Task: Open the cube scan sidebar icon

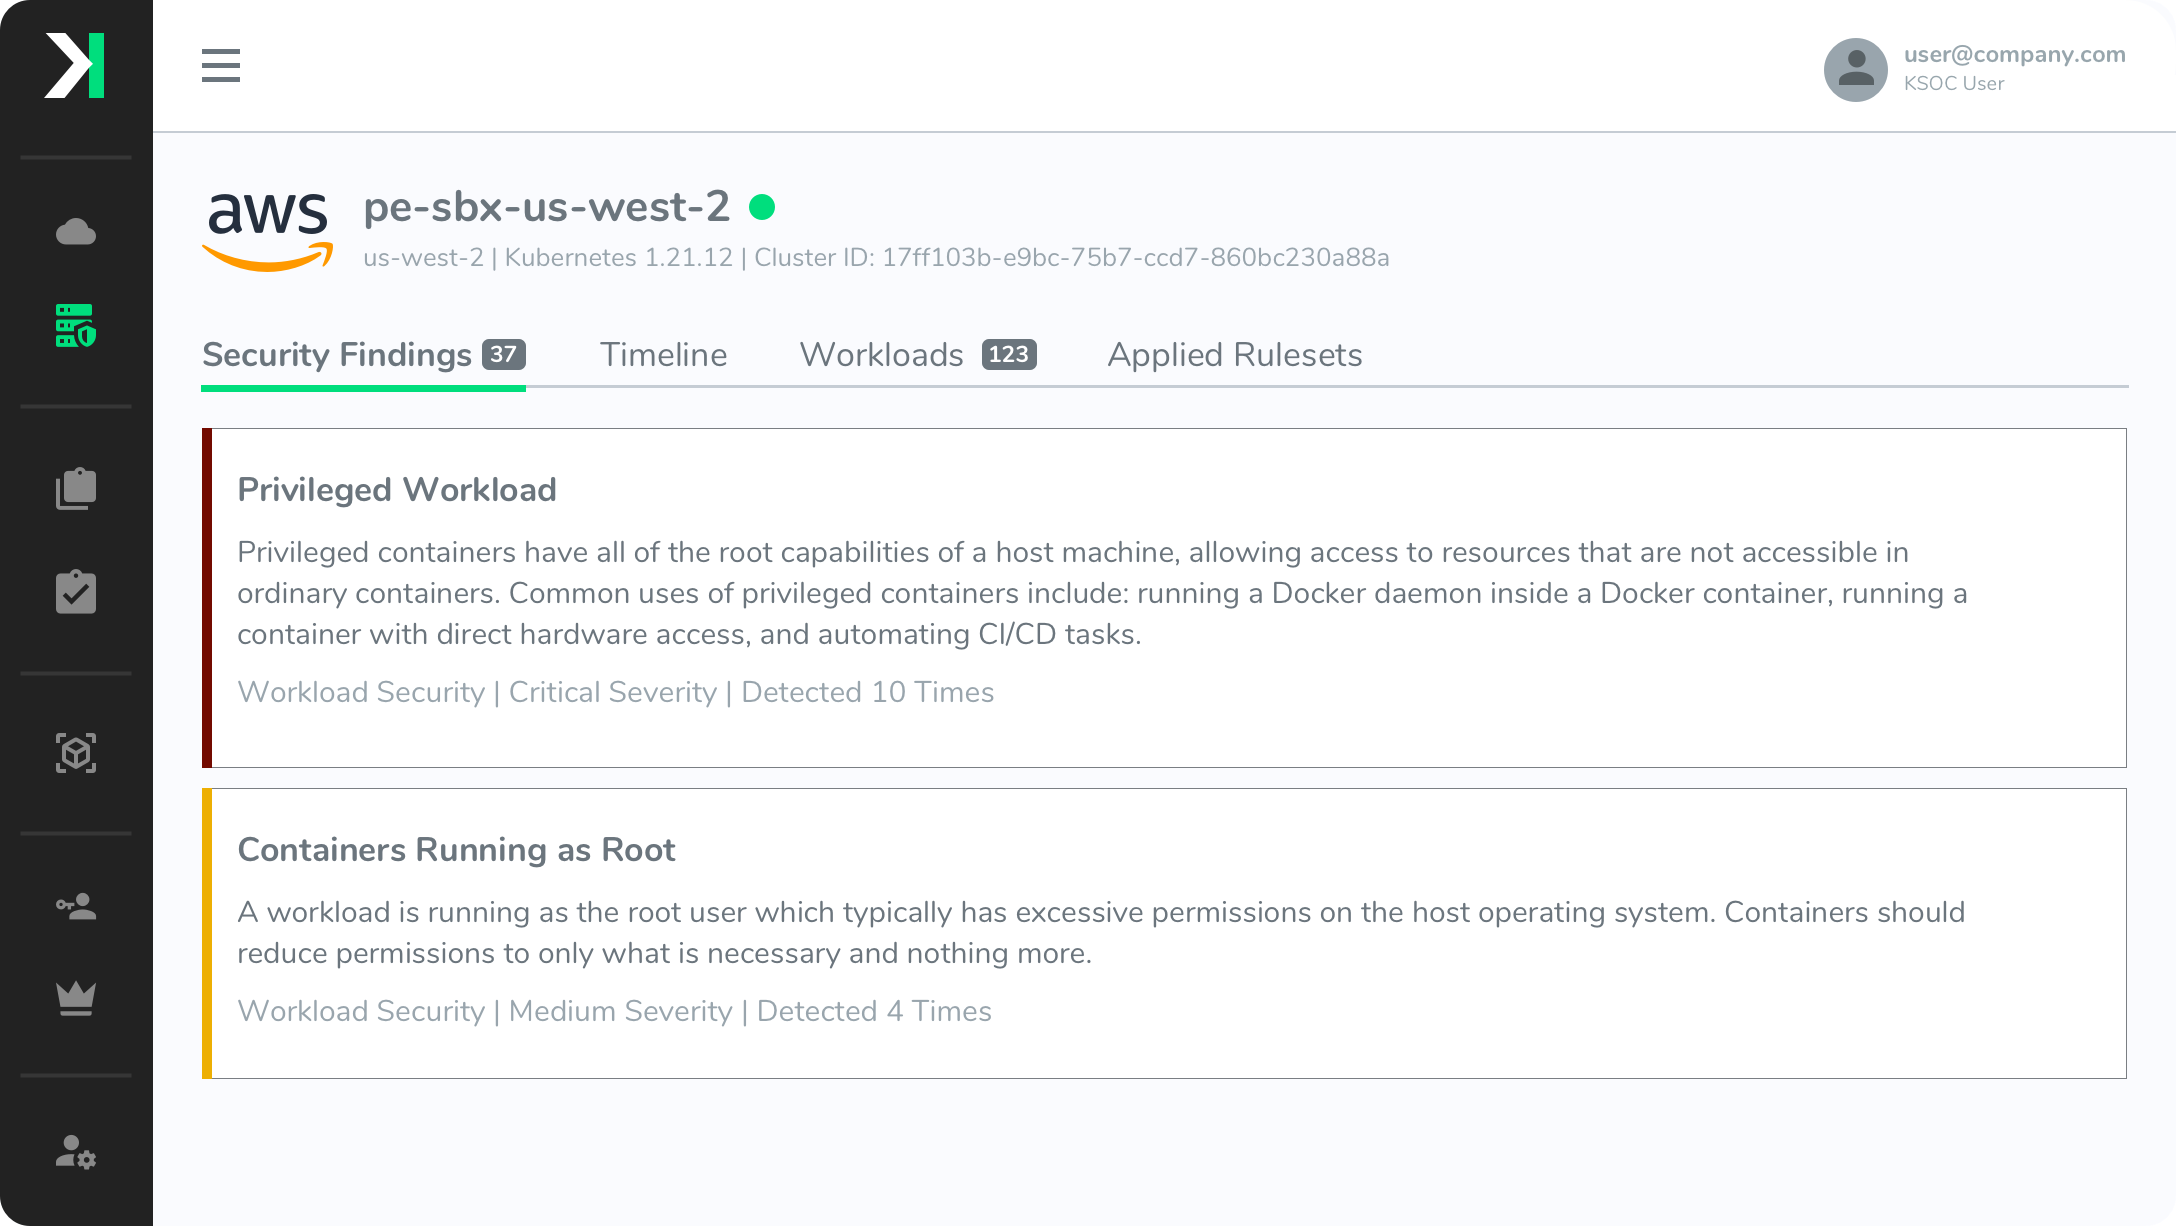Action: pyautogui.click(x=76, y=753)
